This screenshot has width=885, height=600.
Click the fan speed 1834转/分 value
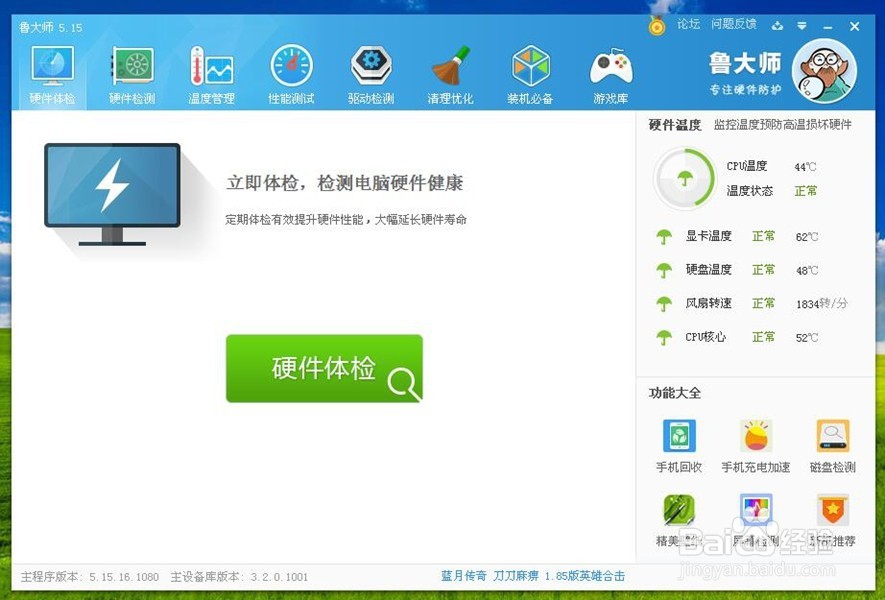coord(822,304)
